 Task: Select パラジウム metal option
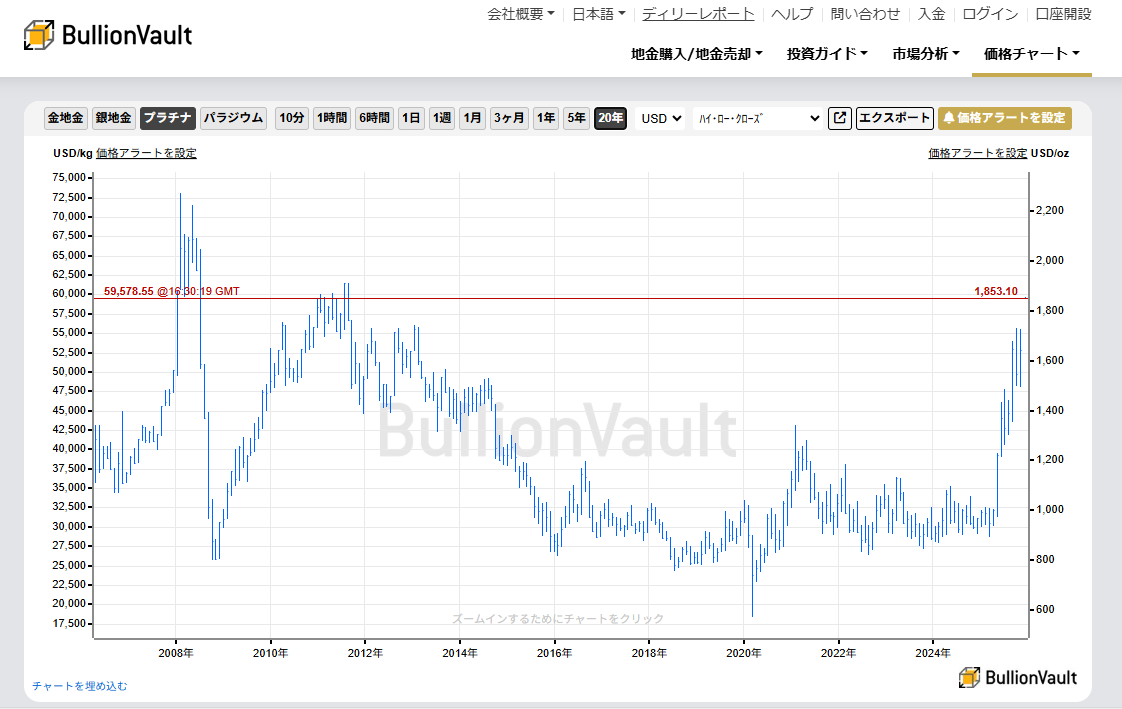pos(233,118)
